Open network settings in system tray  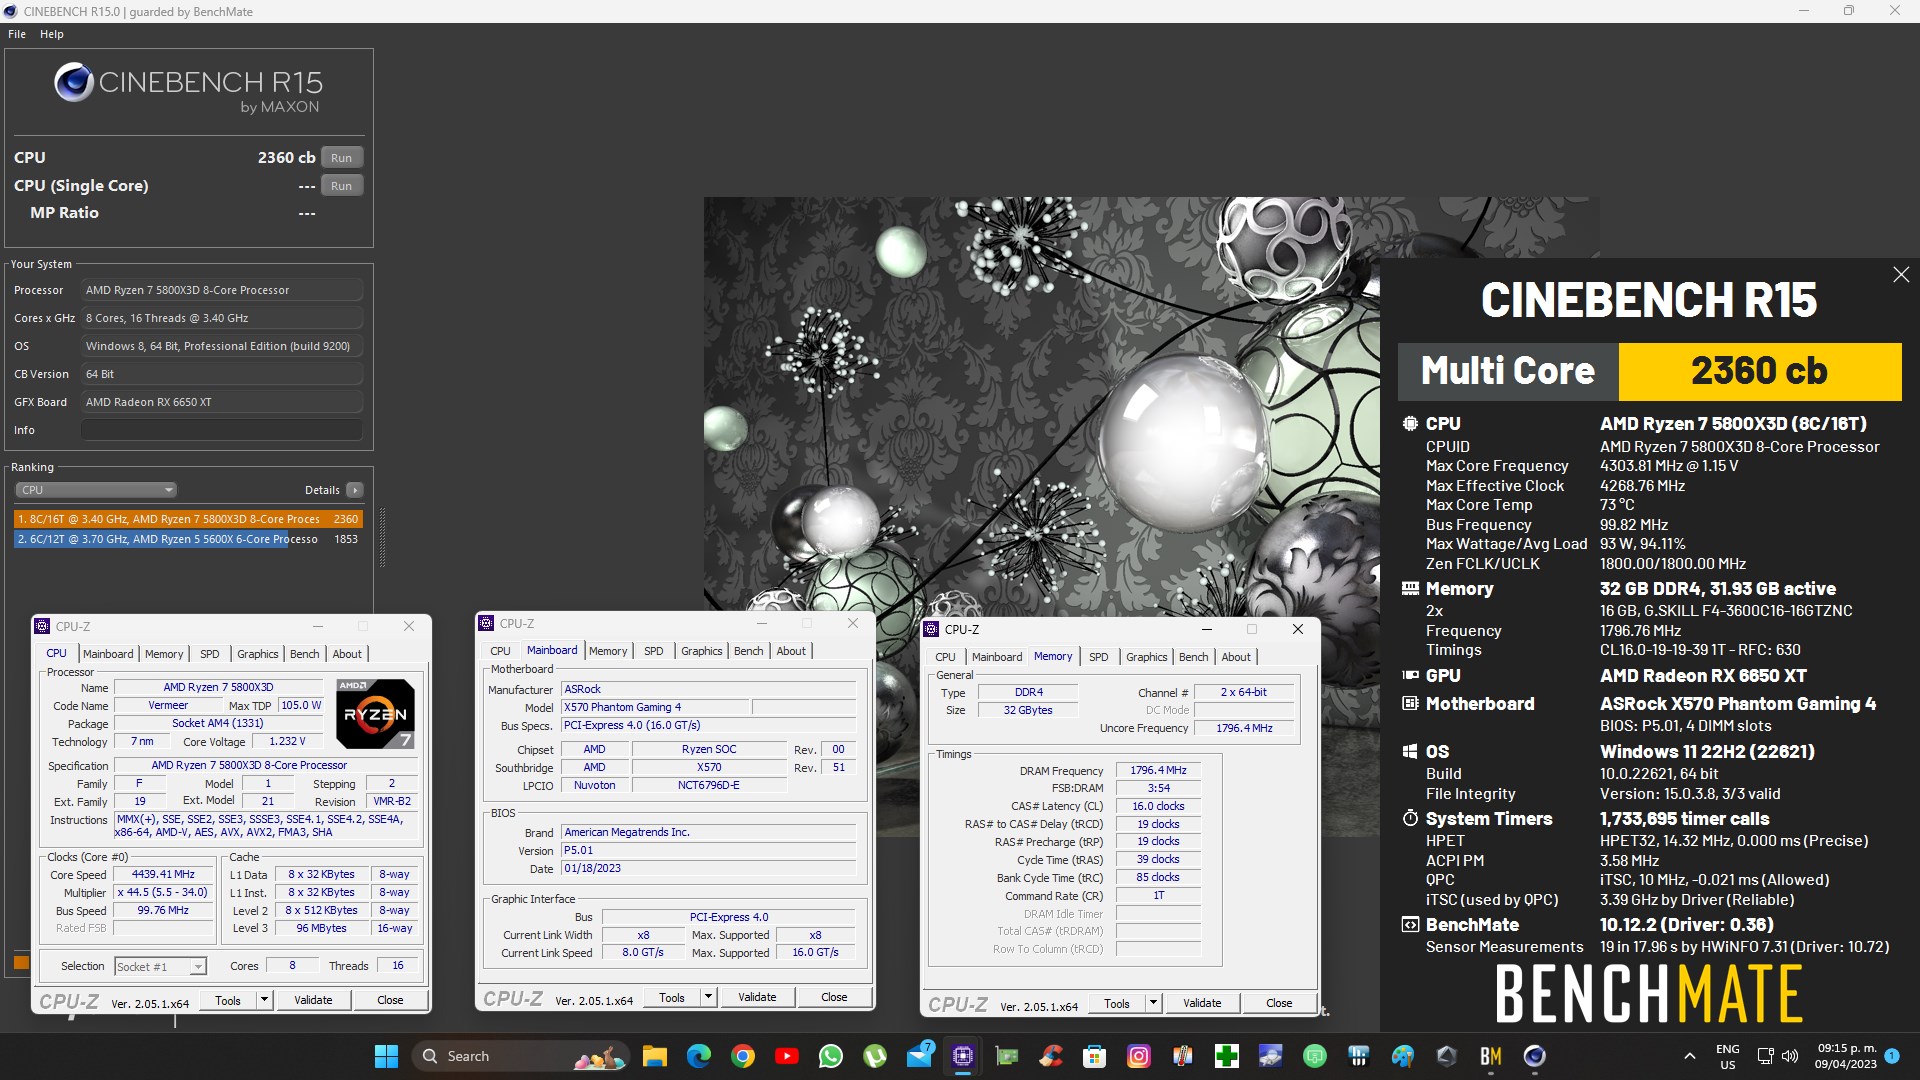pyautogui.click(x=1765, y=1056)
